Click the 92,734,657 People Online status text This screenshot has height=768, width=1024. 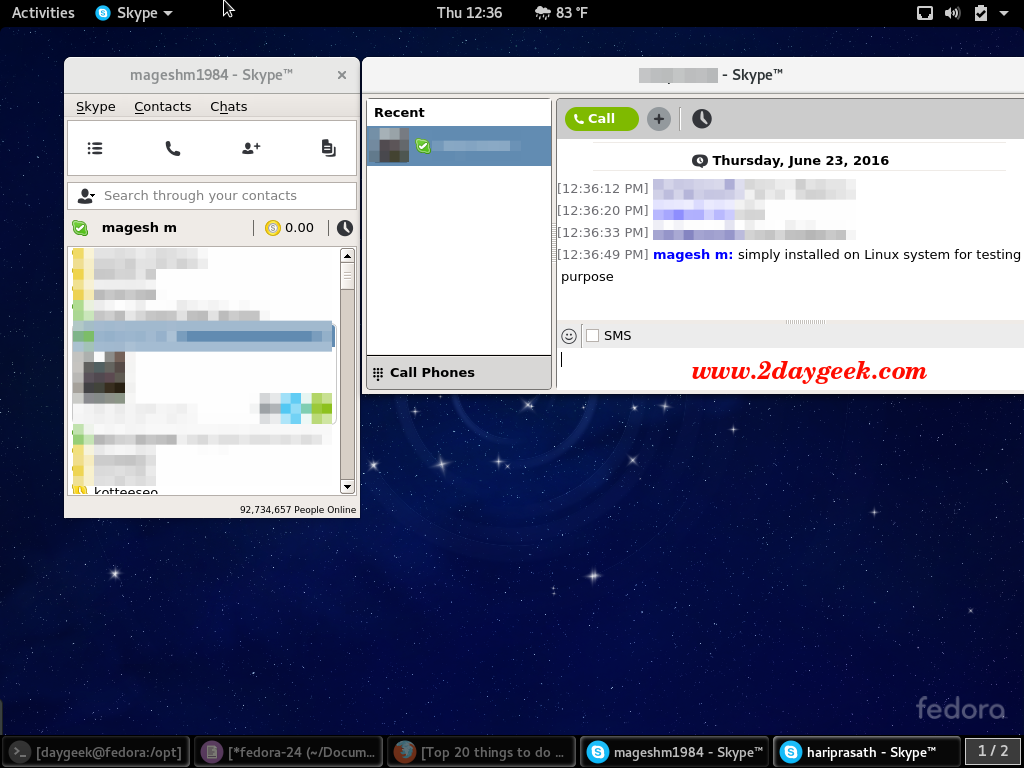click(298, 510)
